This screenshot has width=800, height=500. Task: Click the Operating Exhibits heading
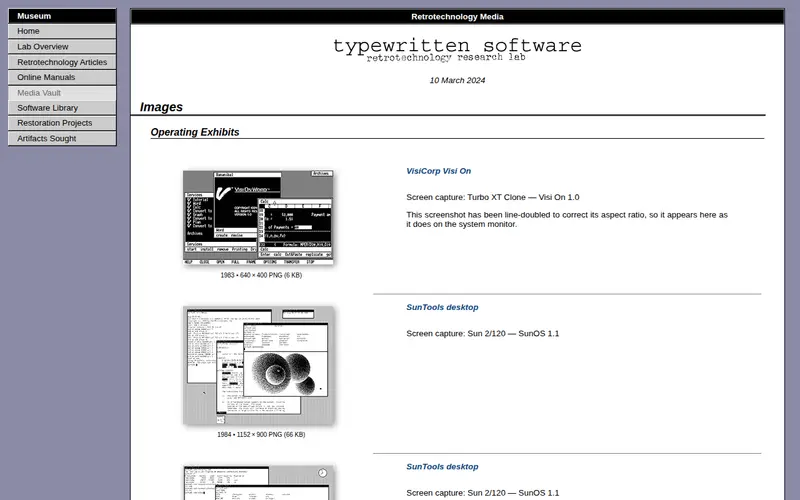pyautogui.click(x=195, y=132)
